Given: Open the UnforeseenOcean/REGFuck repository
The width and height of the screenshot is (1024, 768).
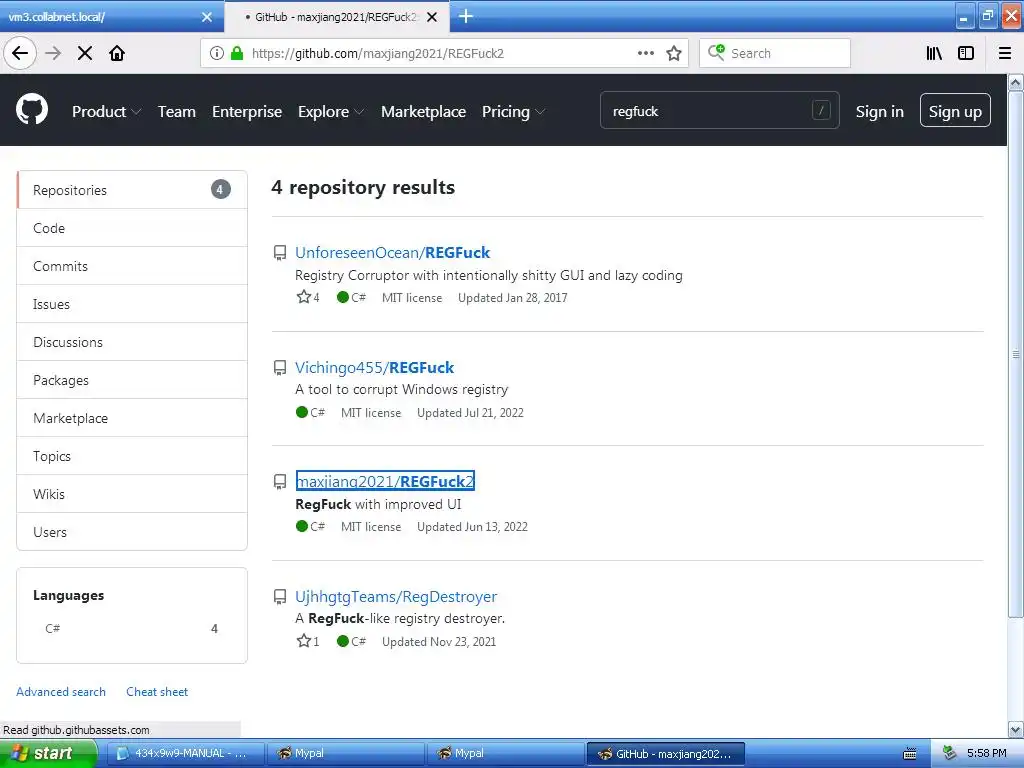Looking at the screenshot, I should pyautogui.click(x=392, y=253).
